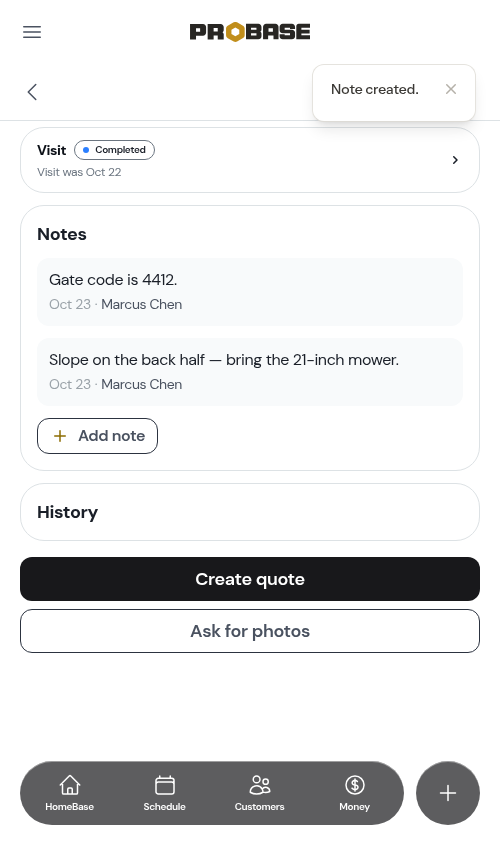Click Add note button
500x845 pixels.
pos(98,436)
